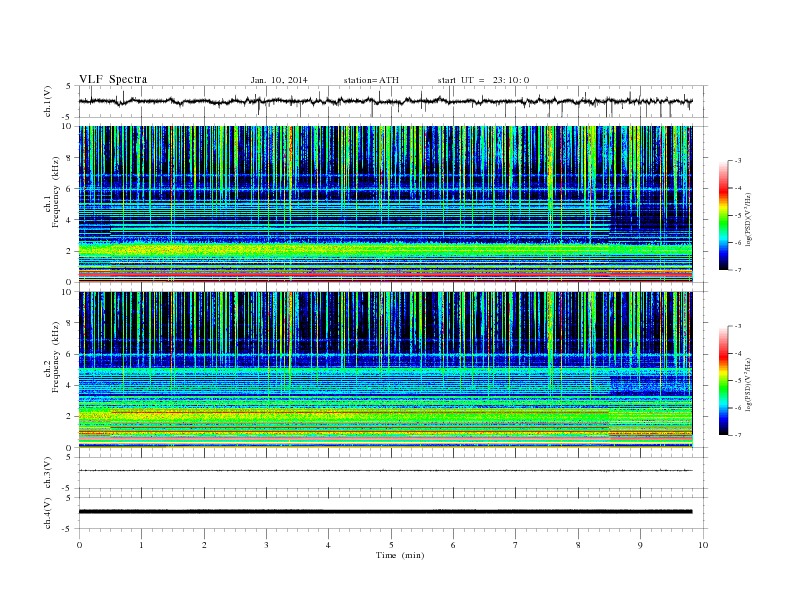Click the "2" tick on the time axis

coord(204,545)
